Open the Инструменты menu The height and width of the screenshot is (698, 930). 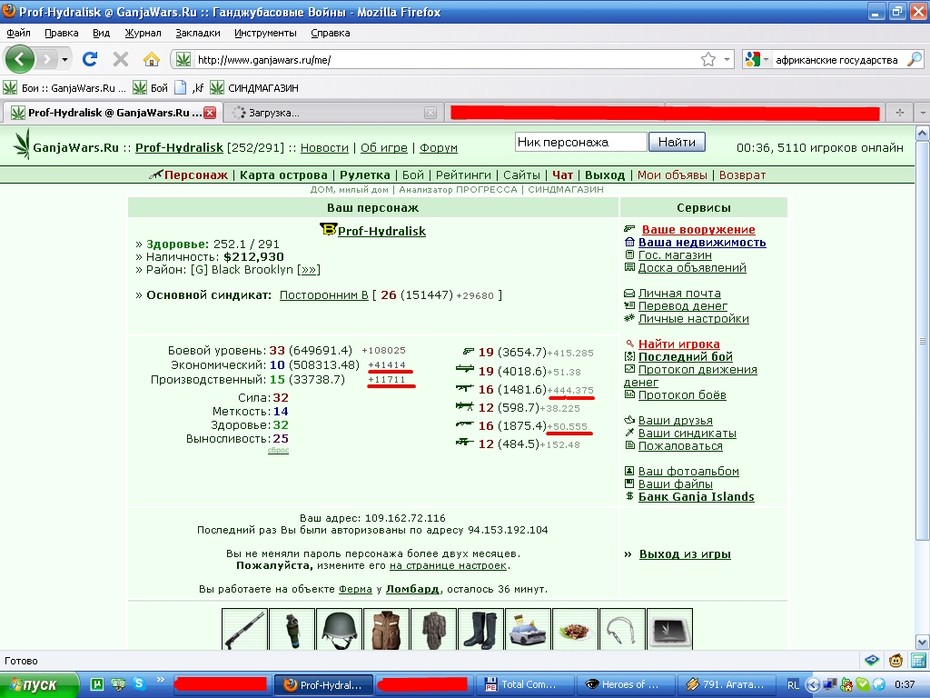click(265, 33)
